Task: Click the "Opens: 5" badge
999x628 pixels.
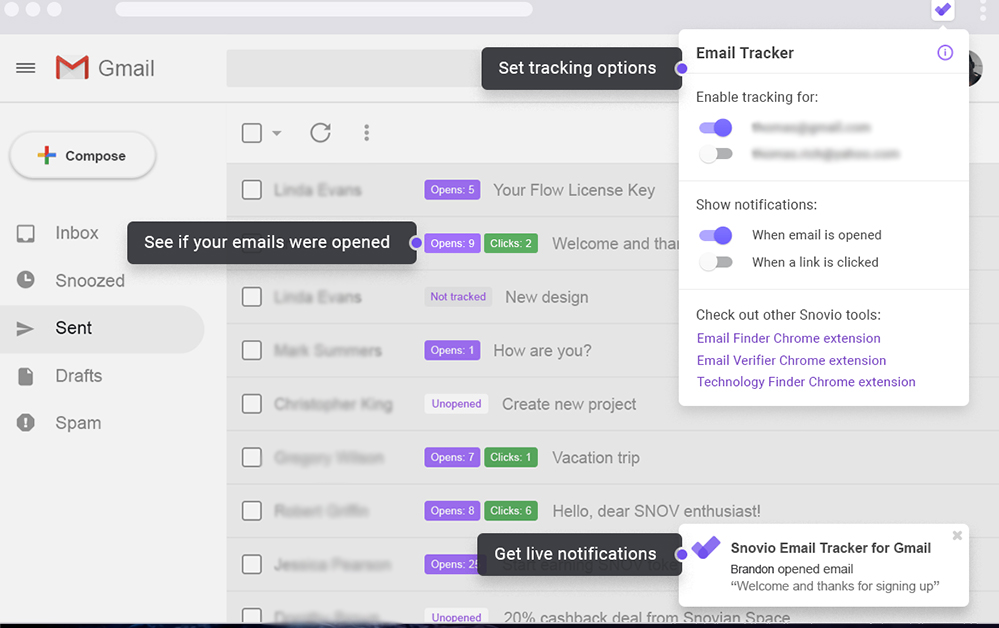Action: pyautogui.click(x=452, y=190)
